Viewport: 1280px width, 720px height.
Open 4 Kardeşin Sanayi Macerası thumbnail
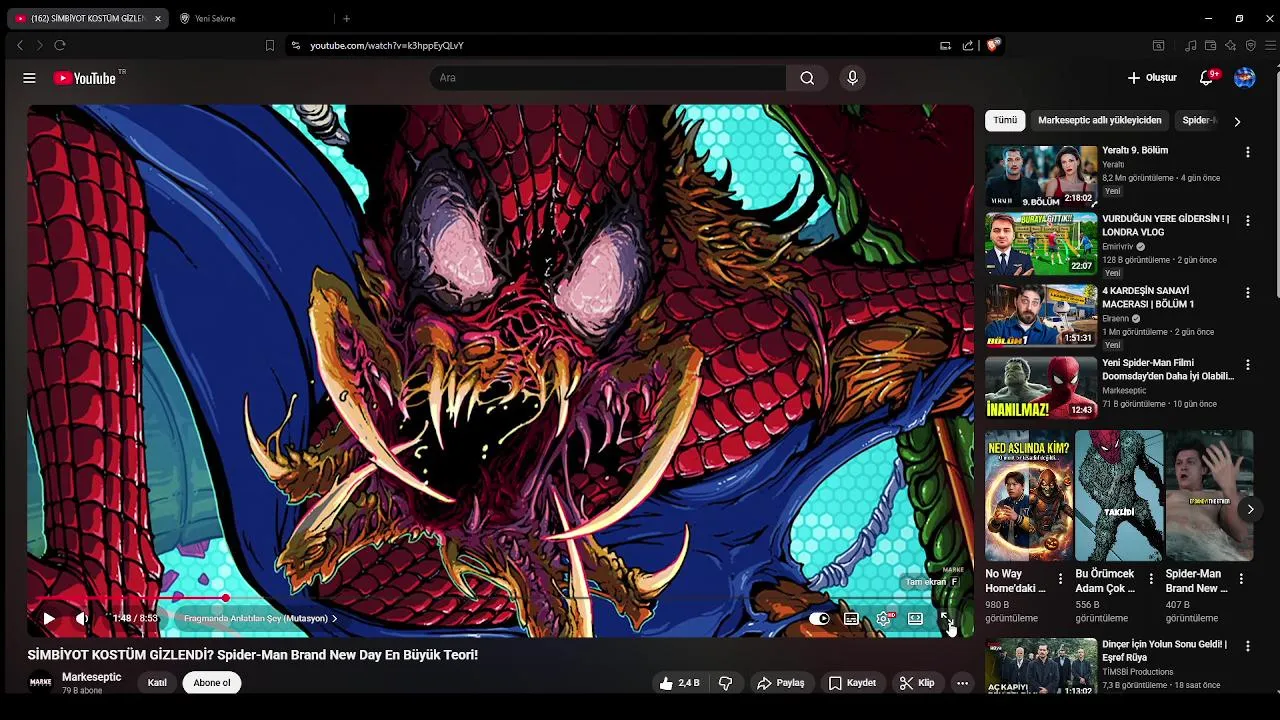[1041, 315]
